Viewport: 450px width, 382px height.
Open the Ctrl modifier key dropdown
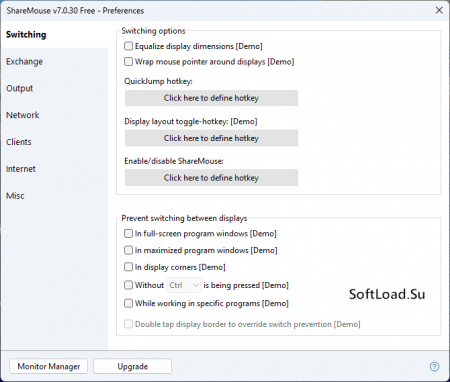(x=184, y=285)
